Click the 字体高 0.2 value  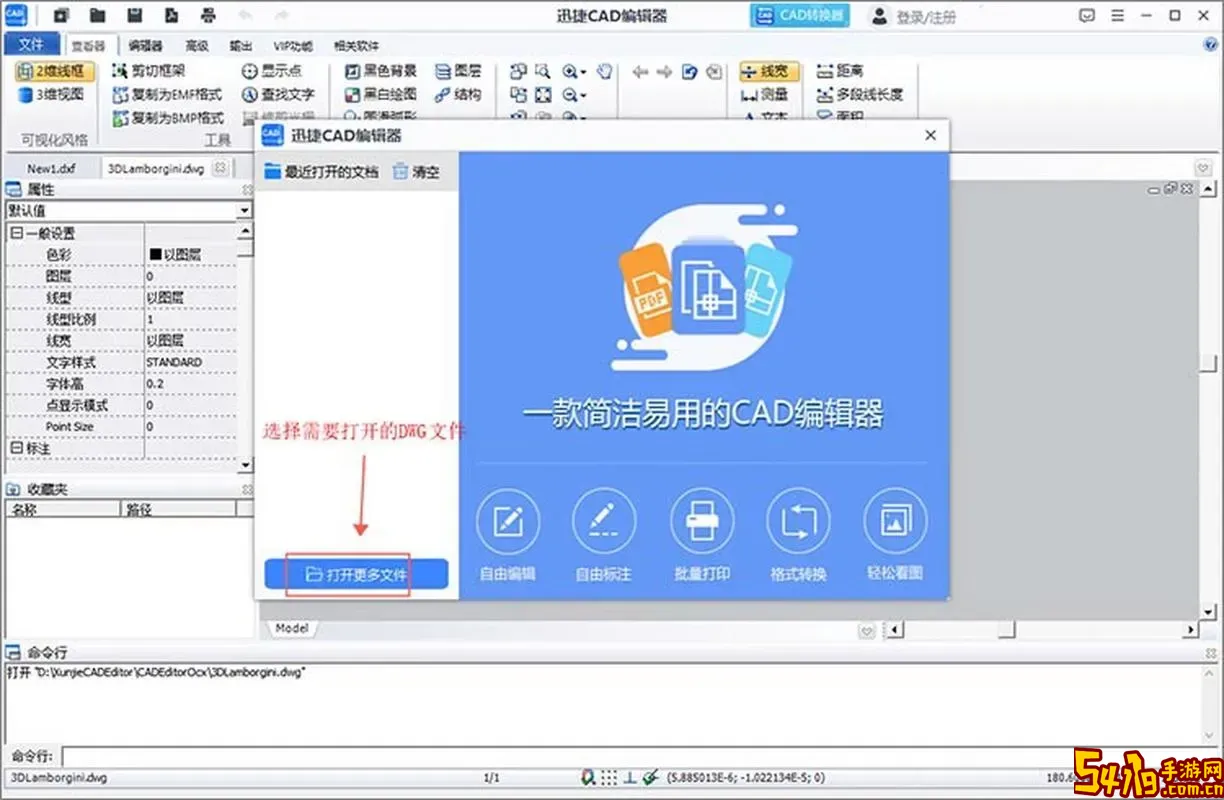coord(155,384)
